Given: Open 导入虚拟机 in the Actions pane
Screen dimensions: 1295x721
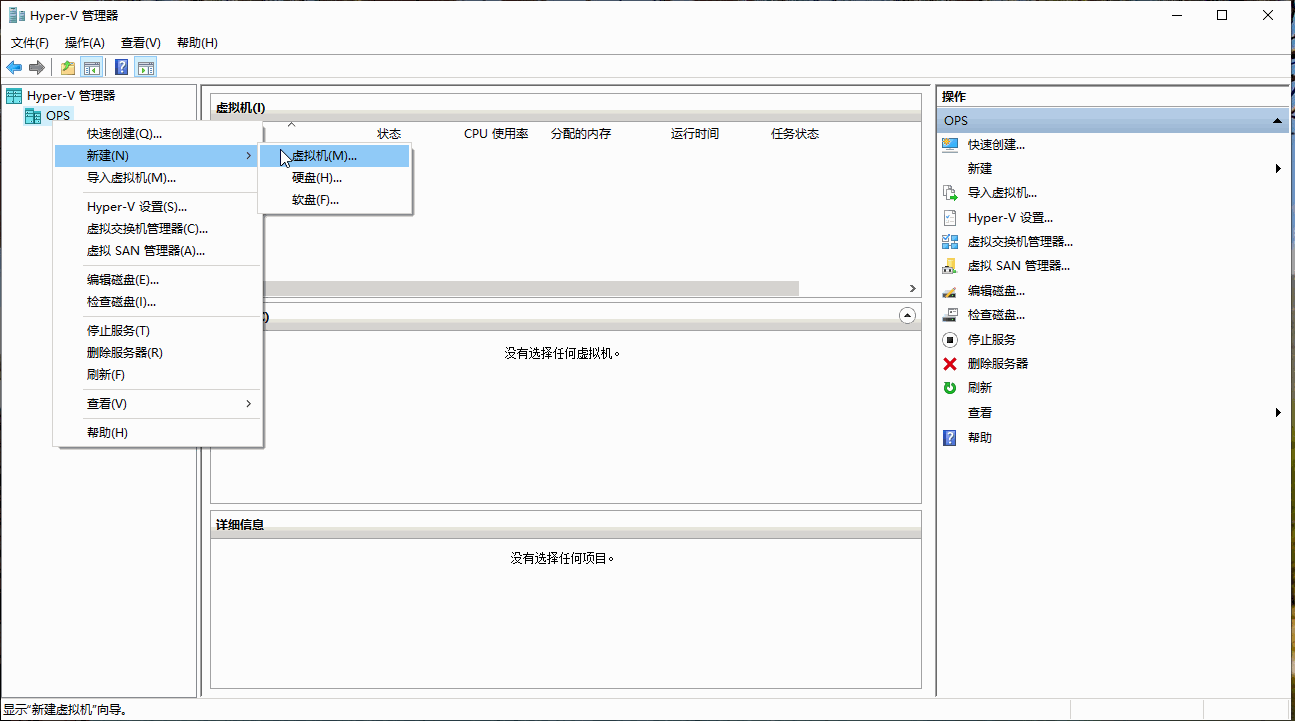Looking at the screenshot, I should coord(1002,193).
